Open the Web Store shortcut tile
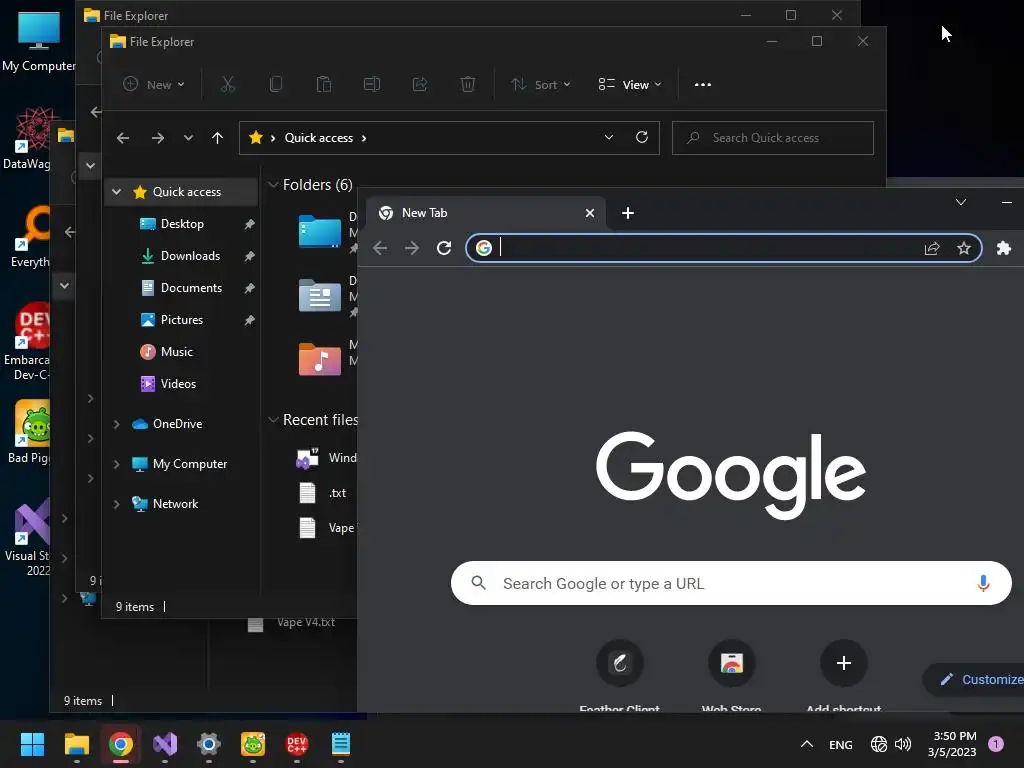The width and height of the screenshot is (1024, 768). [731, 664]
